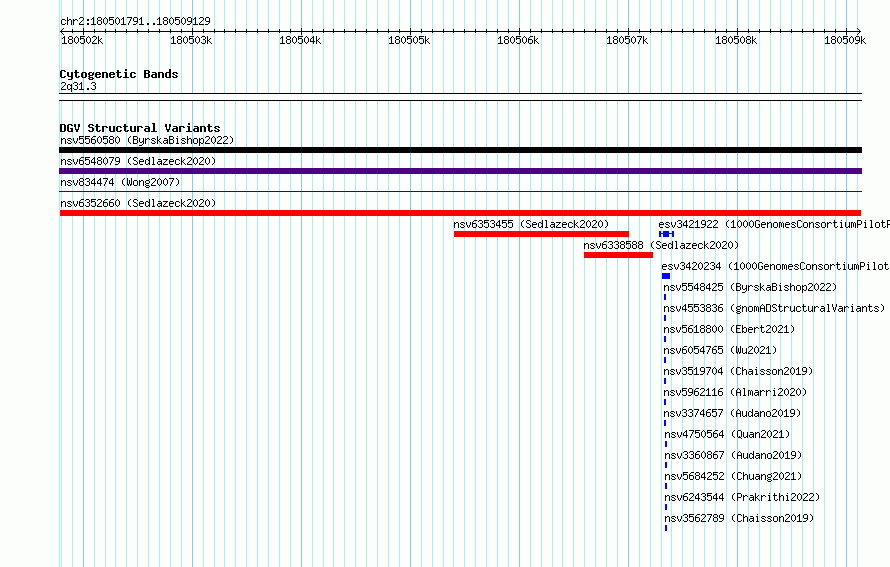Open nsv6352660 (Sedlazeck2020) variant label
The height and width of the screenshot is (567, 890).
click(x=138, y=203)
